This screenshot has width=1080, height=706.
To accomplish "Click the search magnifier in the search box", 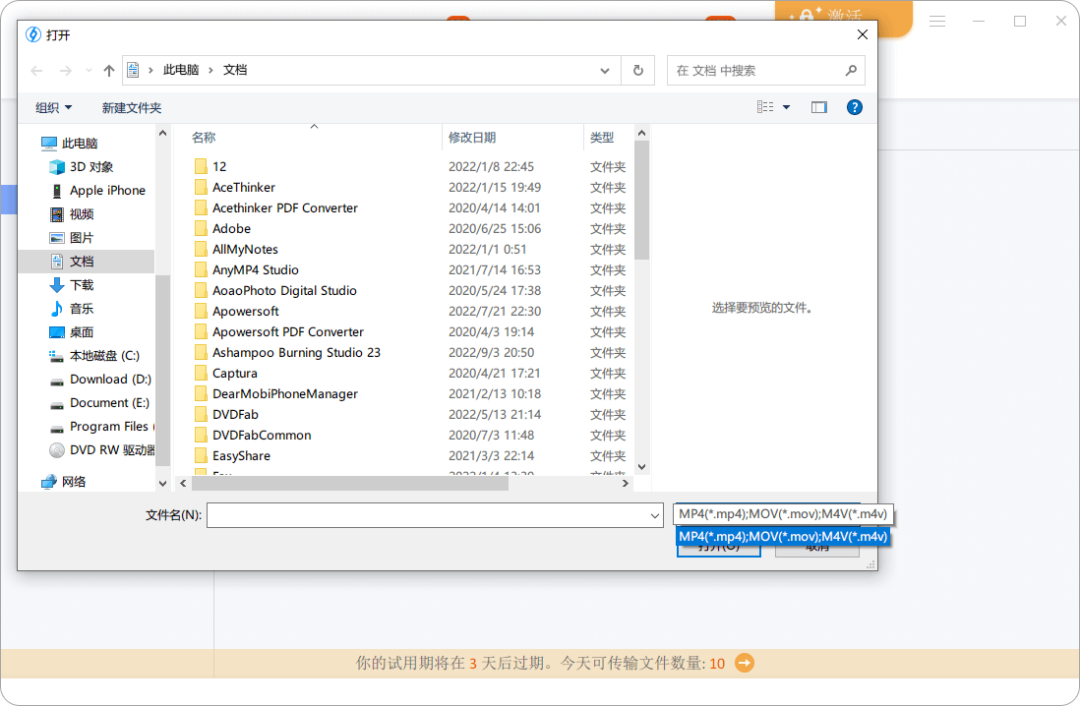I will pos(851,70).
